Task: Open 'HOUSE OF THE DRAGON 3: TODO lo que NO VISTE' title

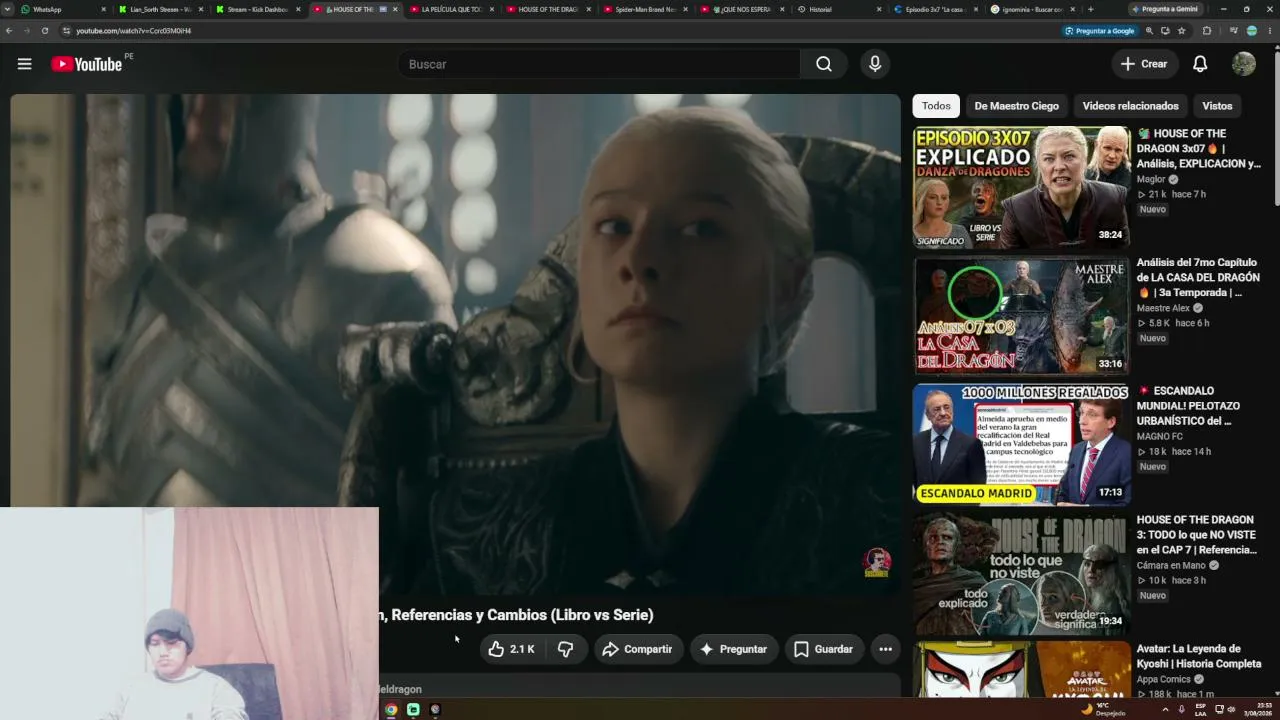Action: [x=1197, y=535]
